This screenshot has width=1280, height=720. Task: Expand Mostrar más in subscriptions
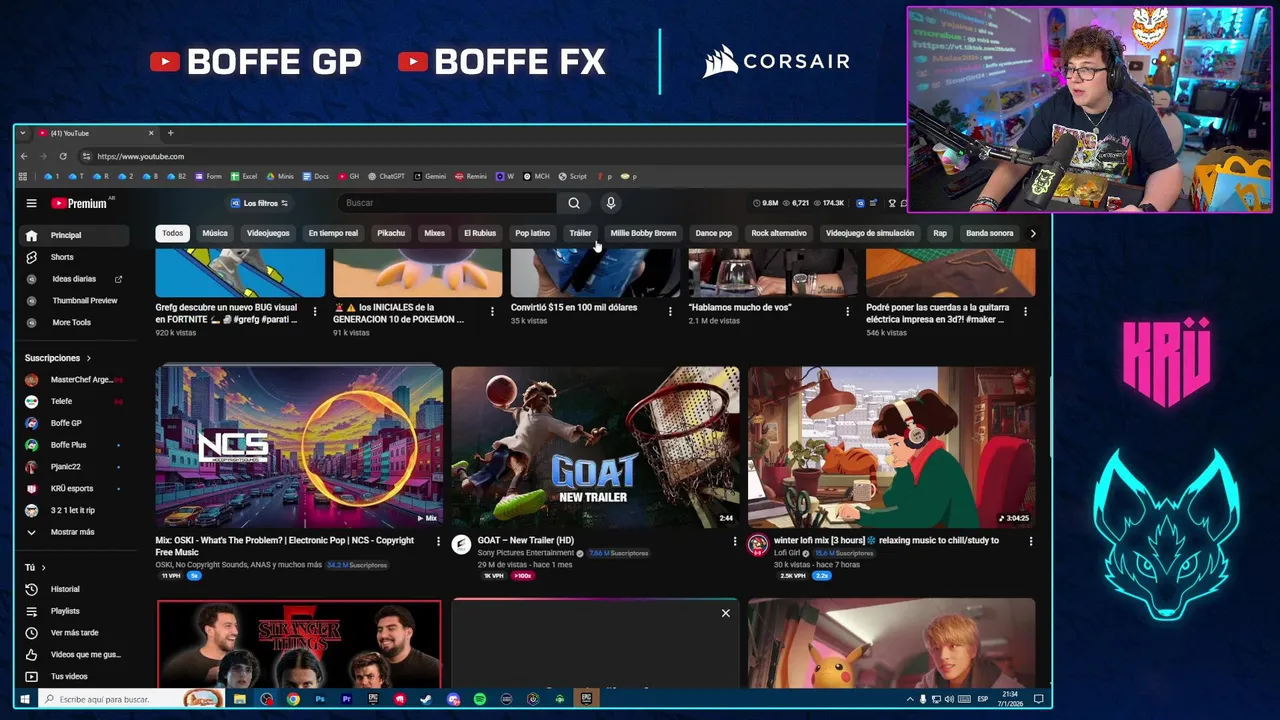click(75, 532)
